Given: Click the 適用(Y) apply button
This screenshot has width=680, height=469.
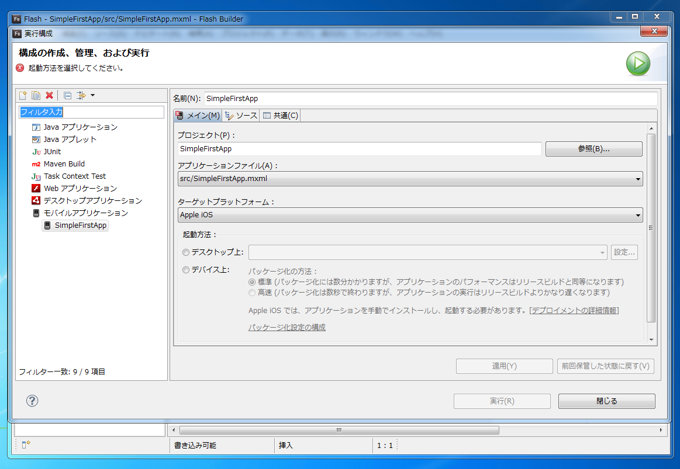Looking at the screenshot, I should (x=504, y=366).
